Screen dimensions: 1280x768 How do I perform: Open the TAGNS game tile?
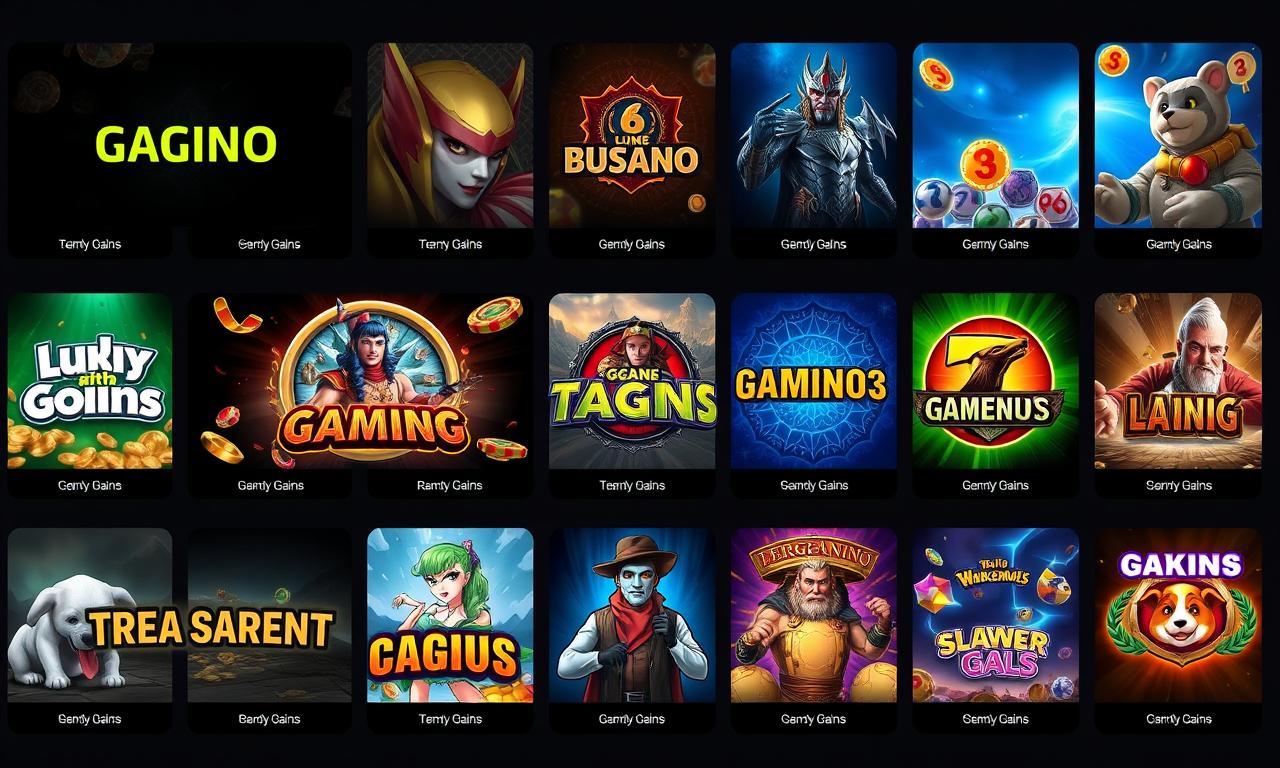(x=632, y=381)
